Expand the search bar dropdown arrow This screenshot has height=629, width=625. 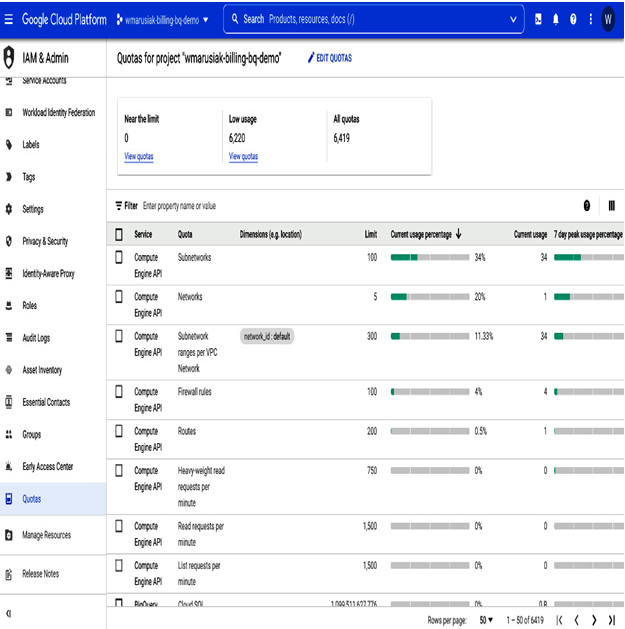click(513, 19)
